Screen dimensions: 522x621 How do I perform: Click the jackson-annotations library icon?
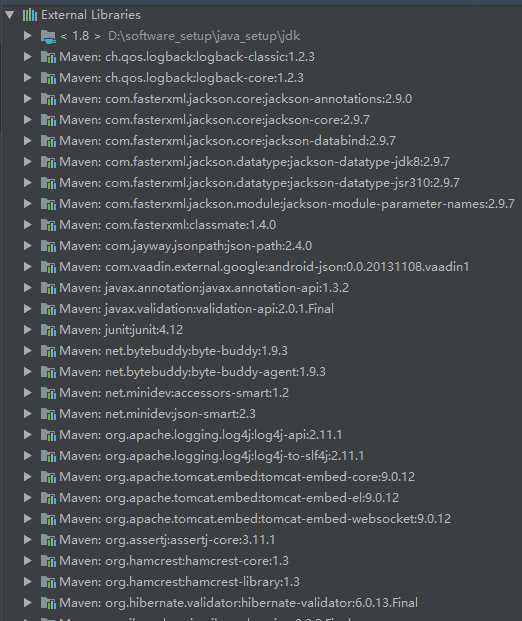pos(48,99)
